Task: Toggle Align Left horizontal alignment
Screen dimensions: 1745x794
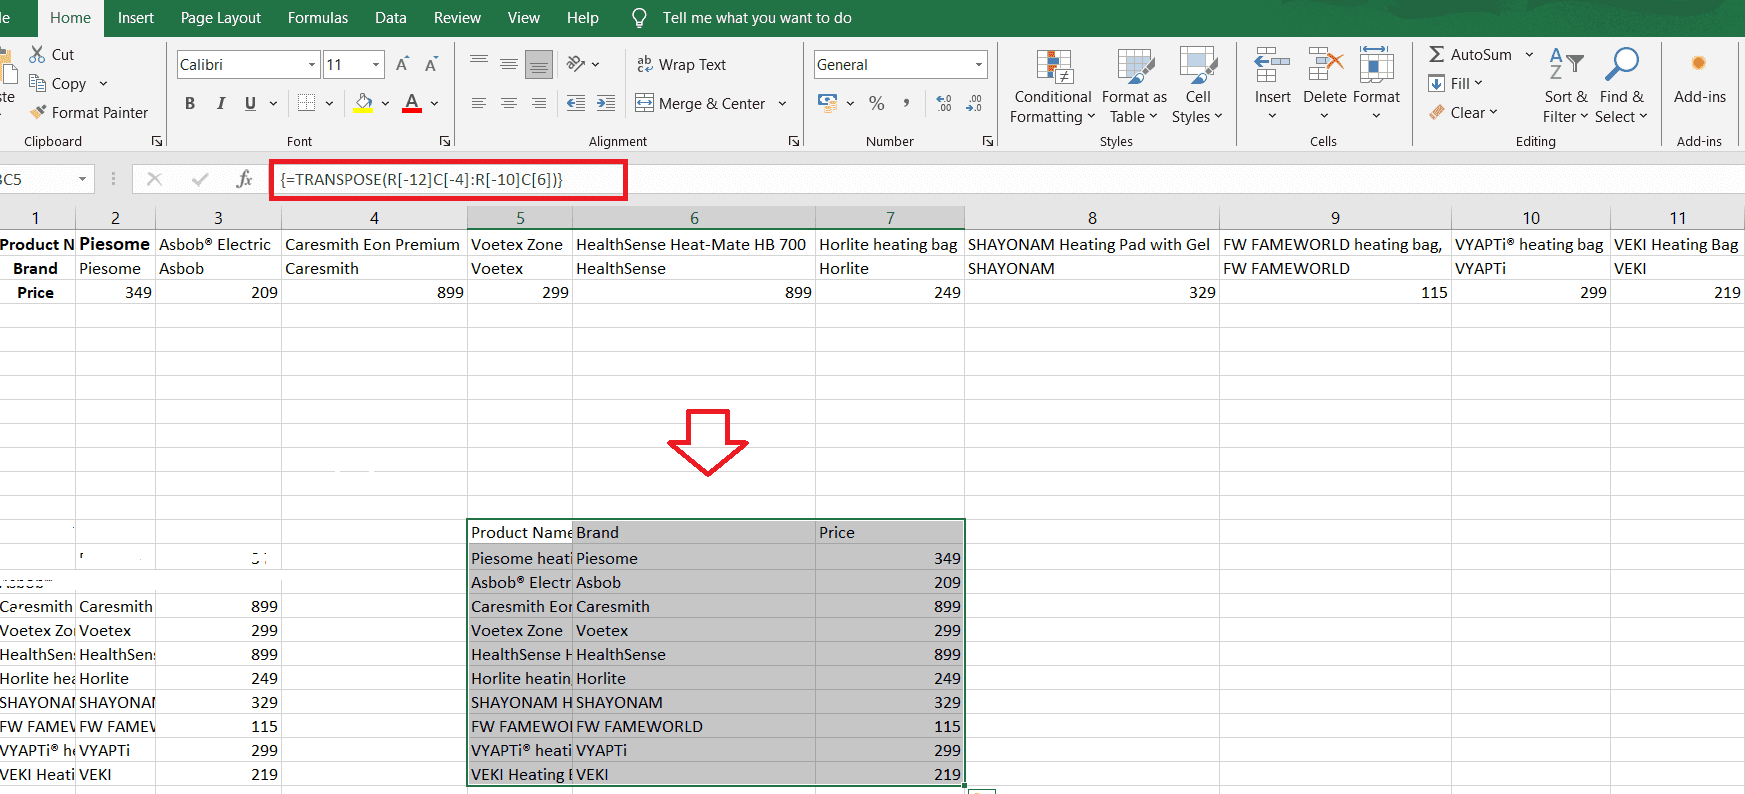Action: point(479,103)
